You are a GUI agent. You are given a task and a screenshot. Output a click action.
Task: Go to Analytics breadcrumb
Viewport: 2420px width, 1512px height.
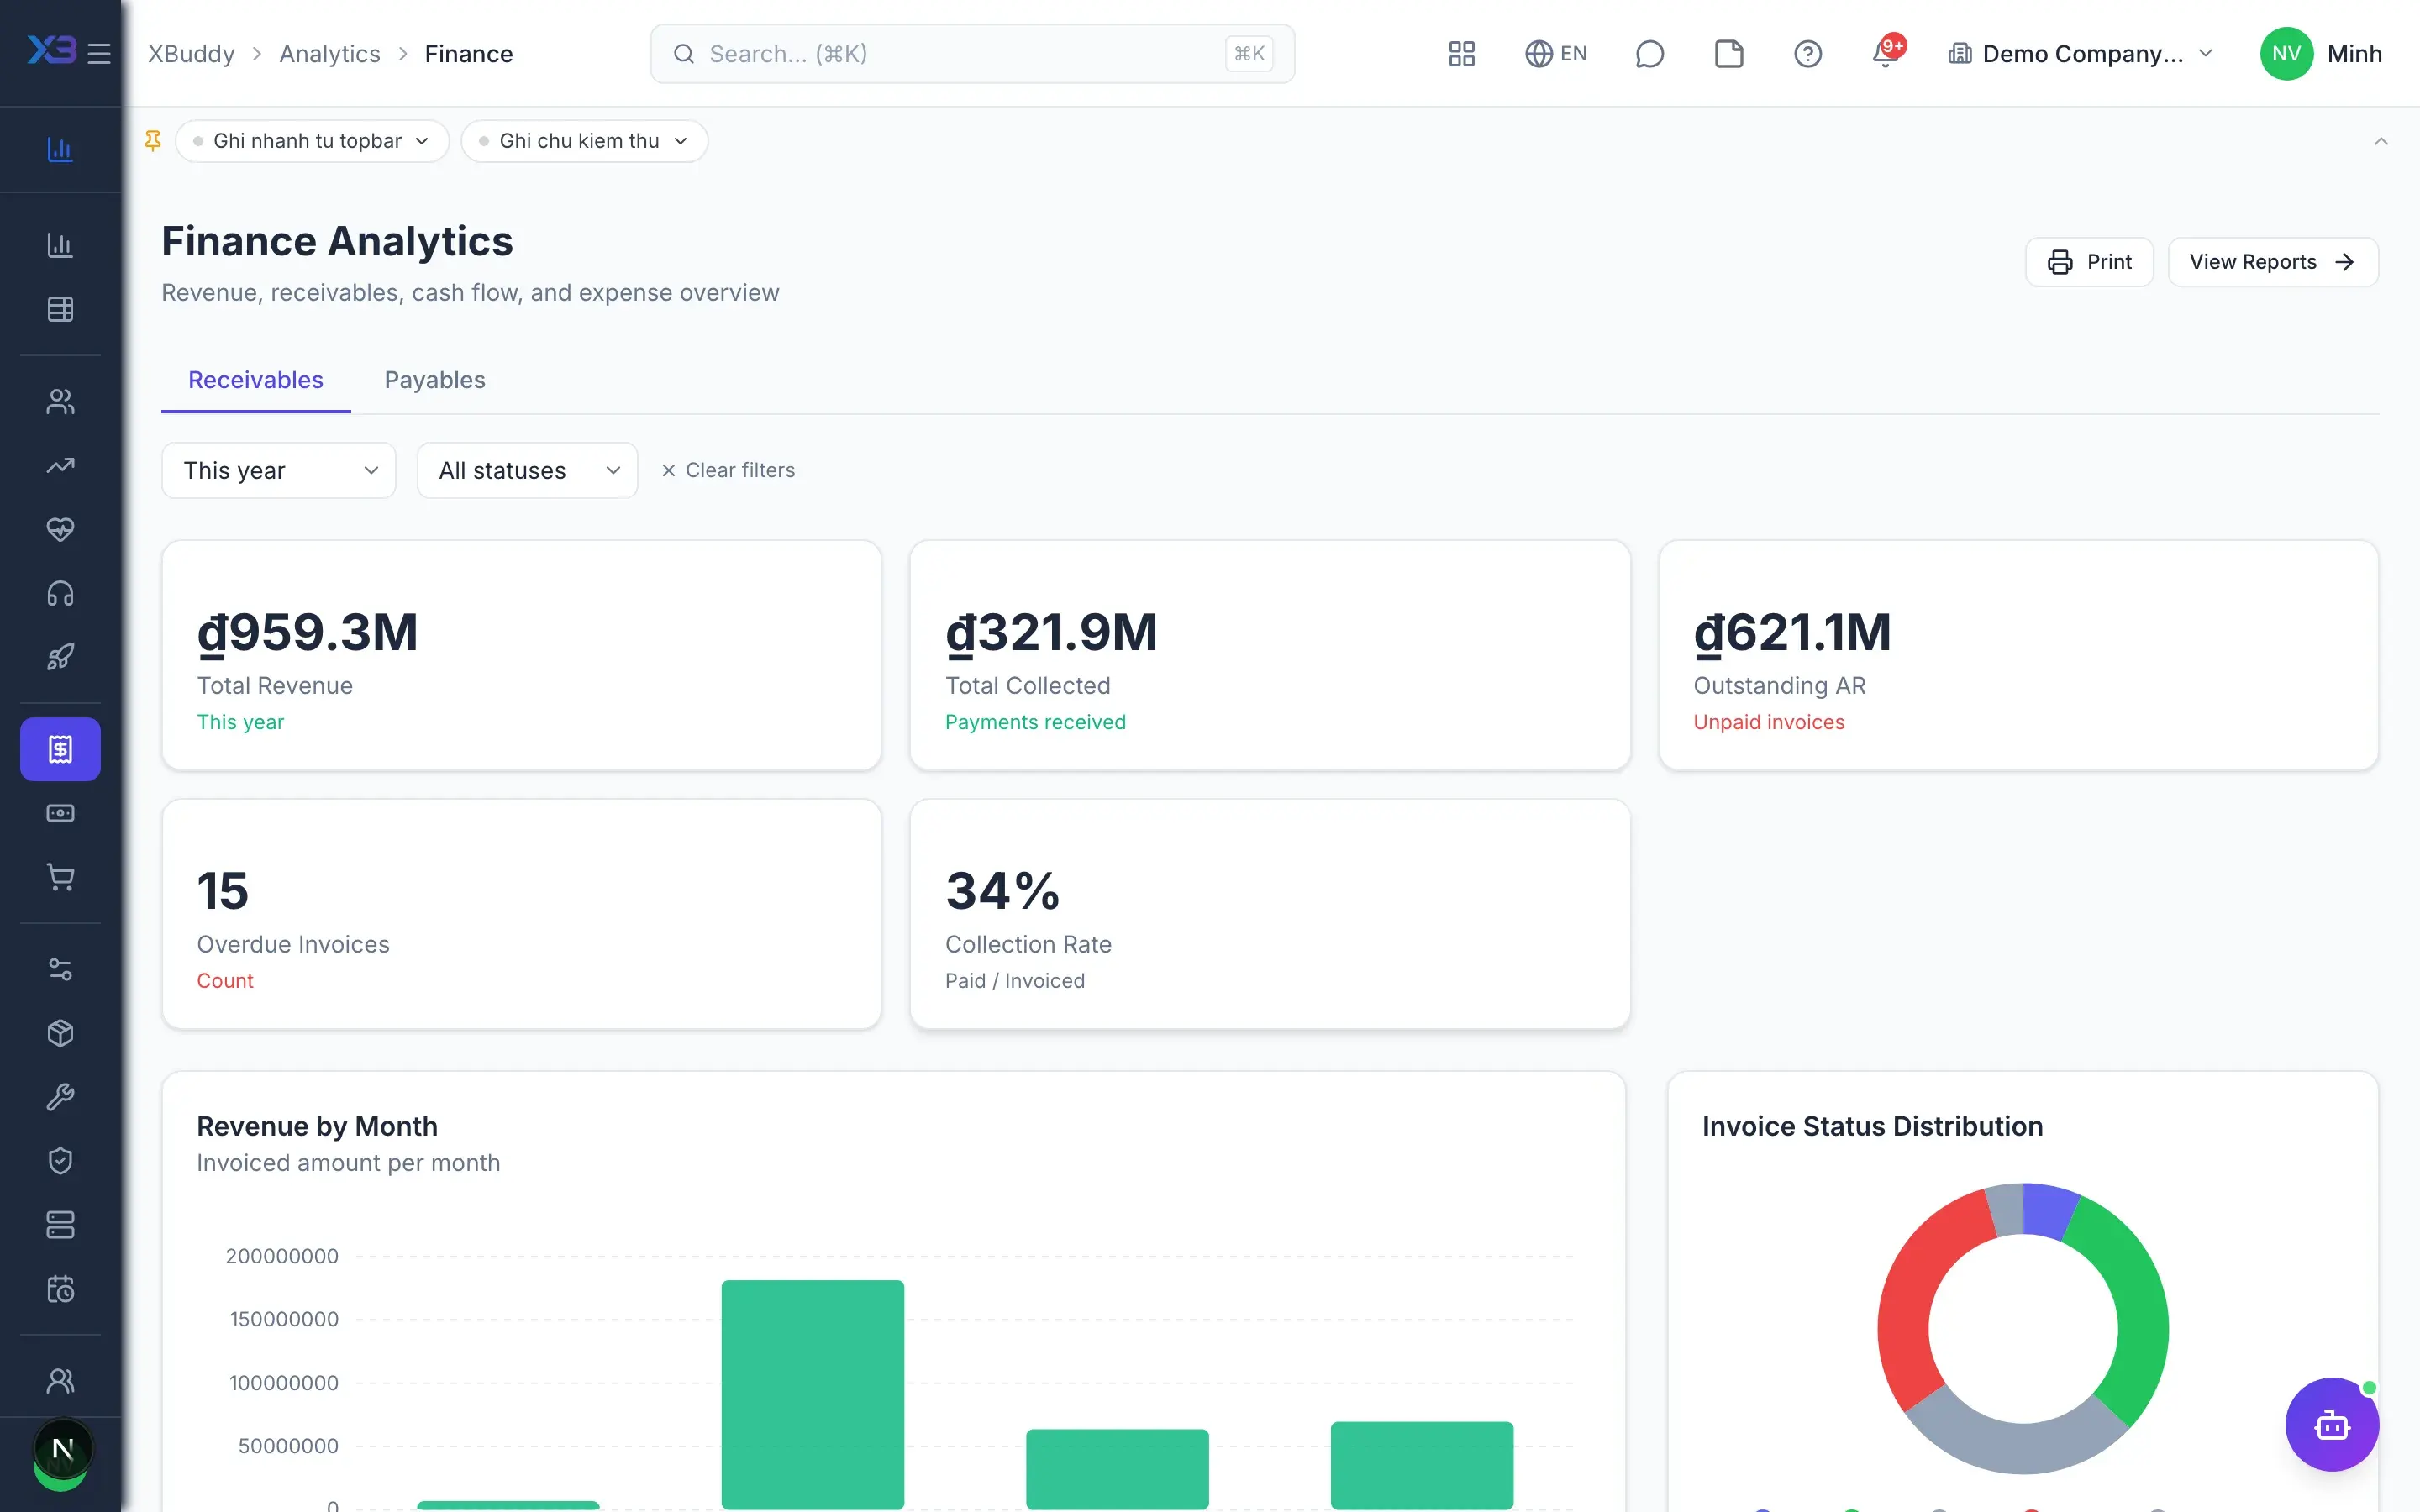coord(329,53)
